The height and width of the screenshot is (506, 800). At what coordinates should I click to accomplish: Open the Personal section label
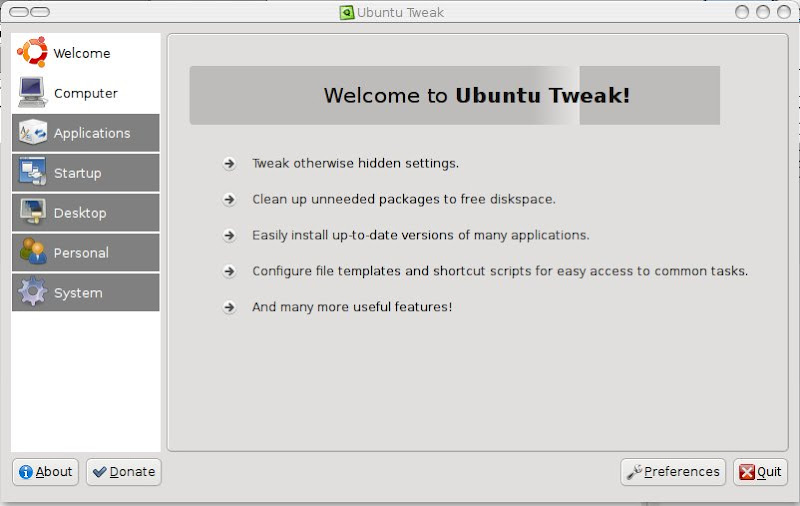[x=81, y=252]
